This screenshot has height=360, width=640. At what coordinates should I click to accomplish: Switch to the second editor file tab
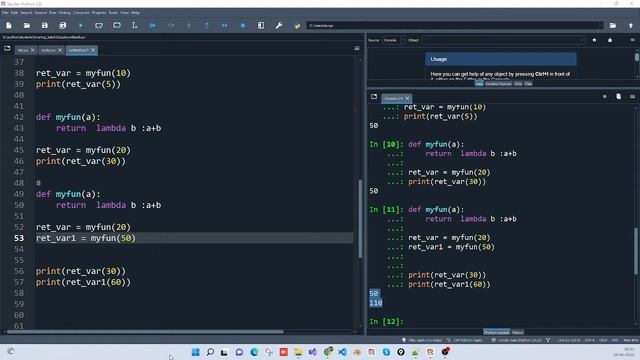48,50
